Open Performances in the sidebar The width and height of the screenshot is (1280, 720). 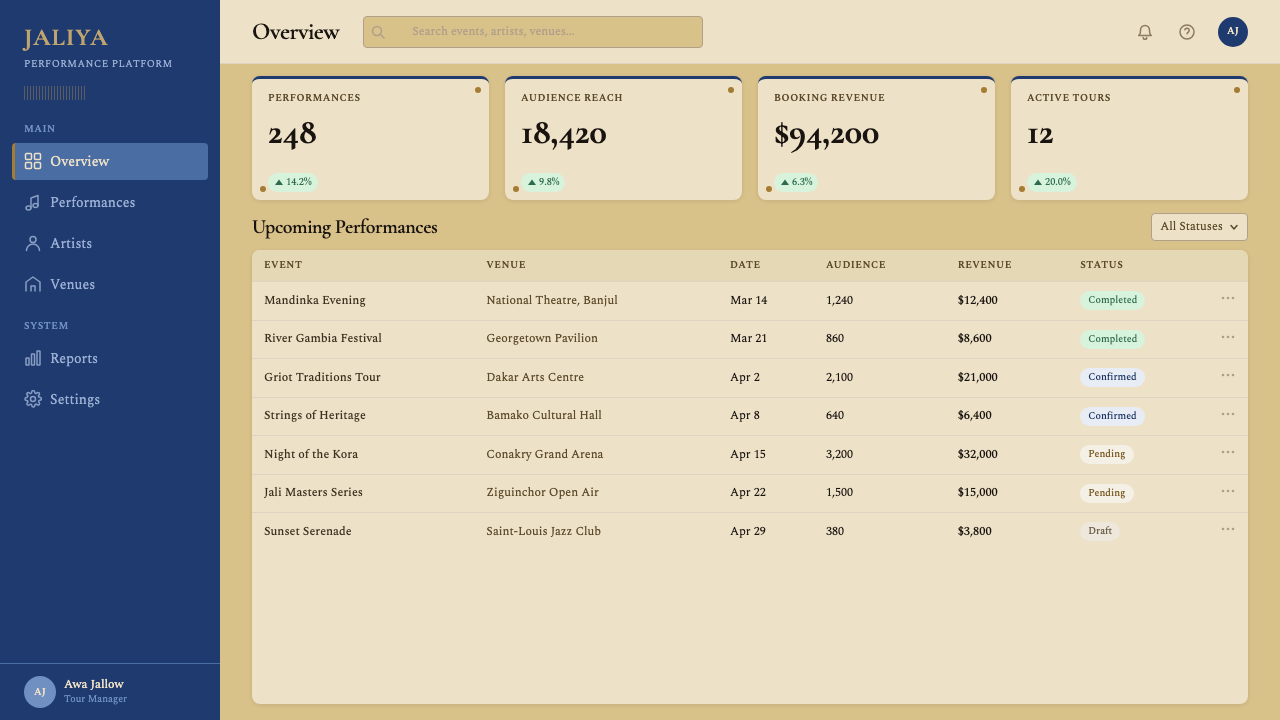pyautogui.click(x=110, y=202)
